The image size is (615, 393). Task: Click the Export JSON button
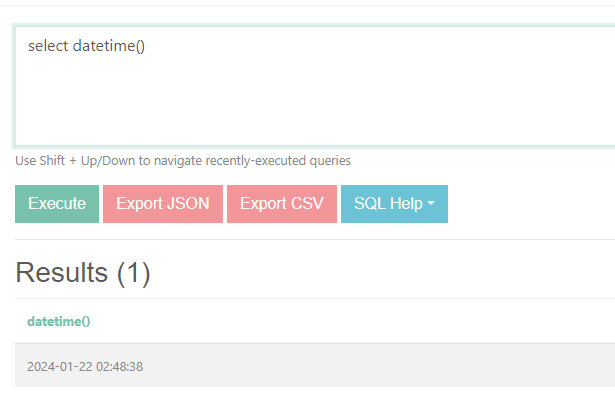pos(163,204)
